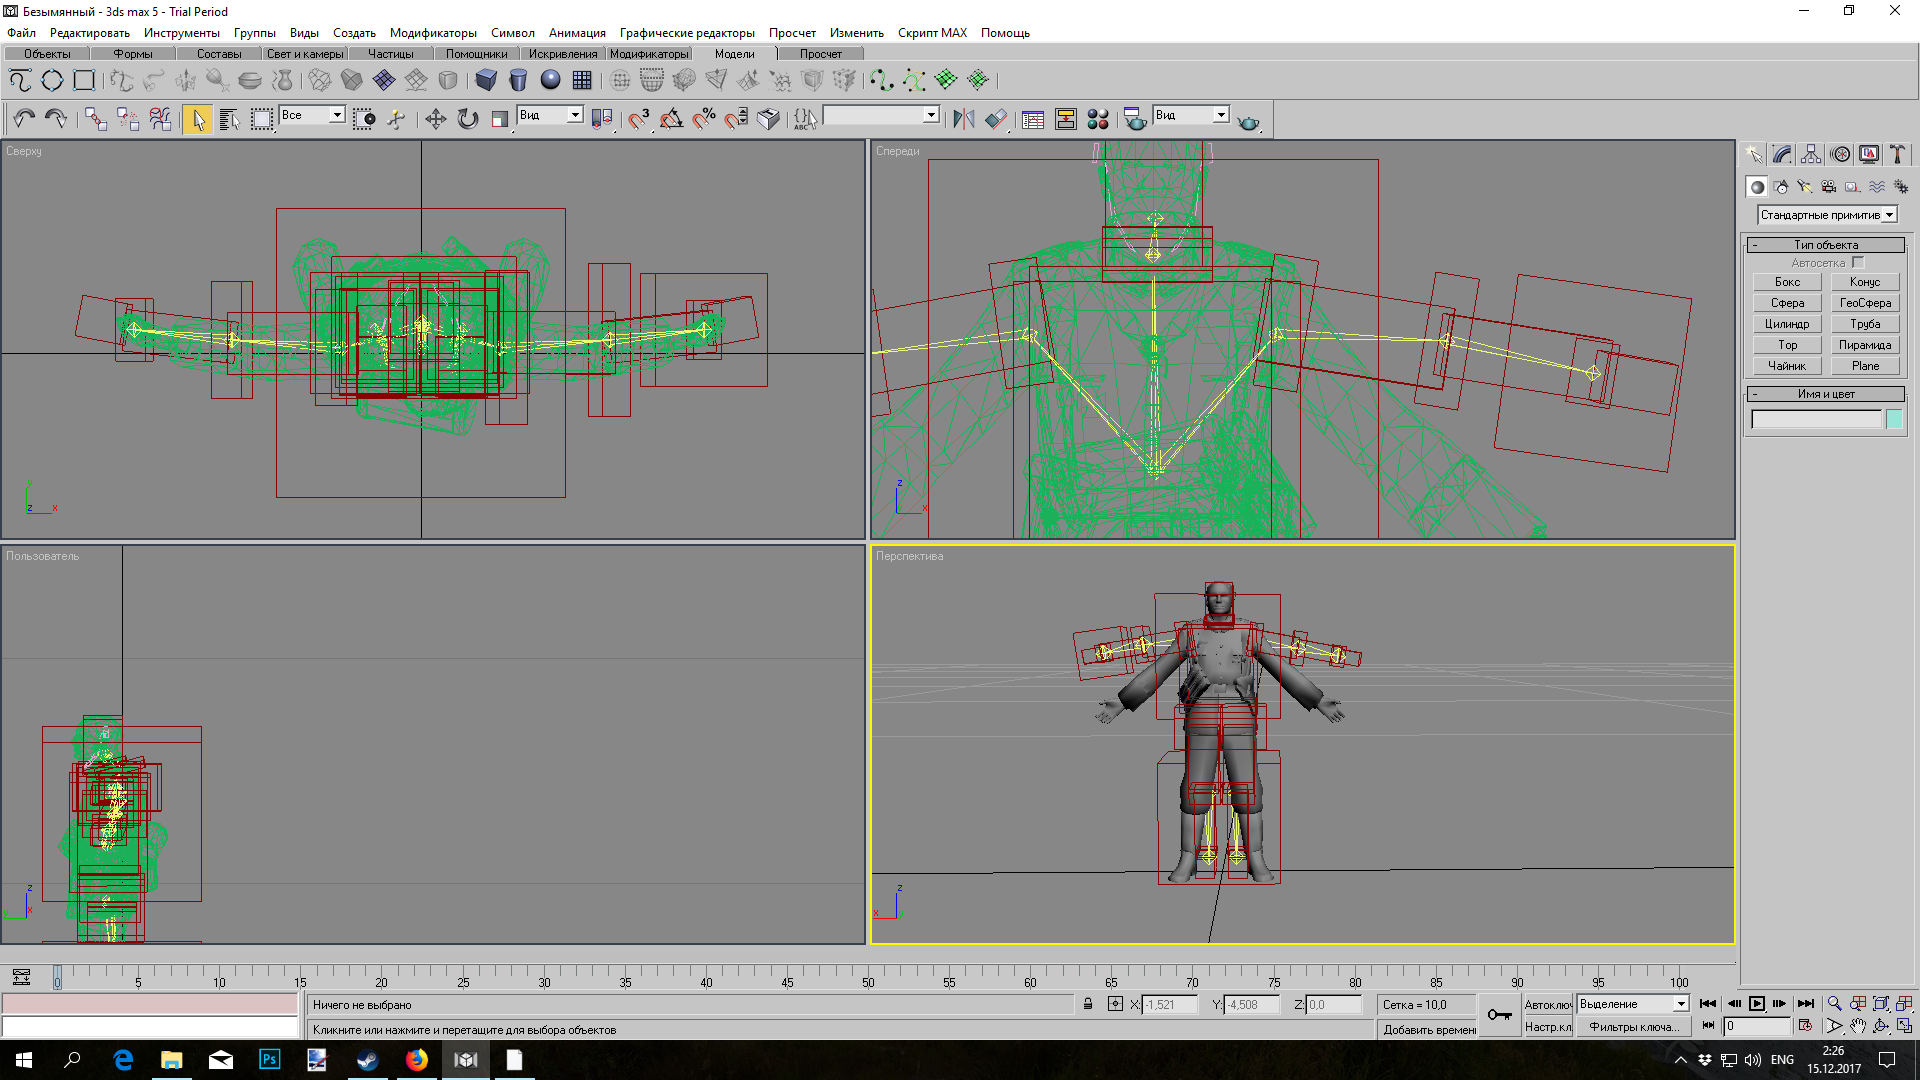The height and width of the screenshot is (1080, 1920).
Task: Click the Quick Render teapot icon
Action: (1249, 121)
